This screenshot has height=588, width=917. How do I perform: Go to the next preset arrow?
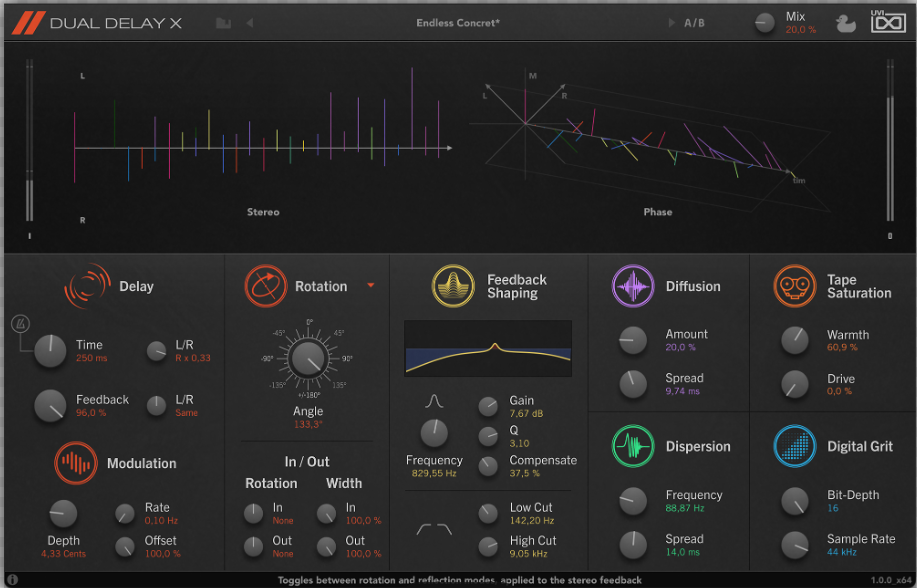(671, 23)
